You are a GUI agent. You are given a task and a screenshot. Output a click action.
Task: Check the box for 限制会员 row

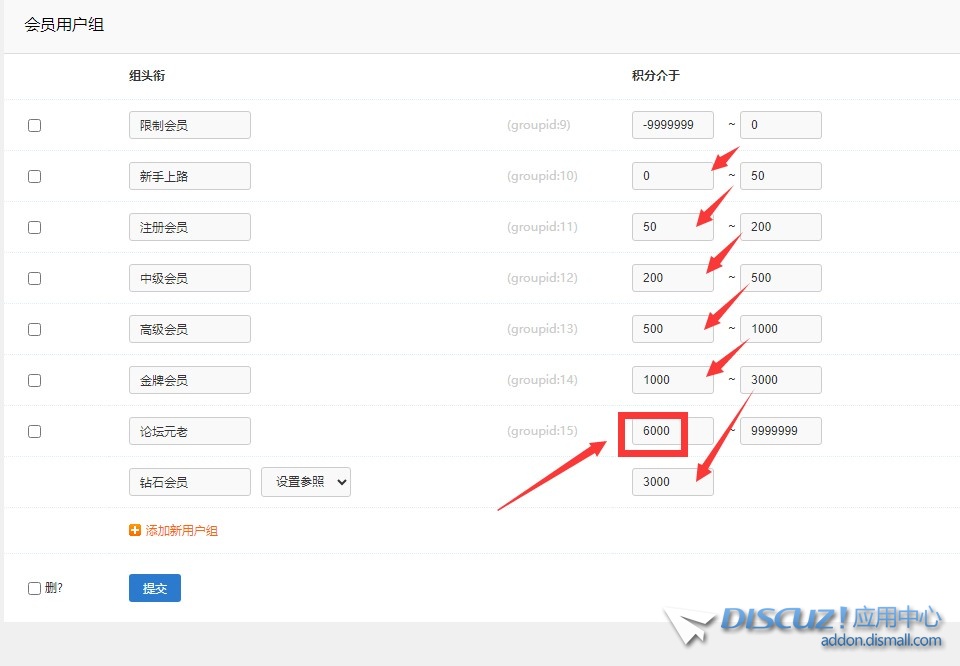point(34,125)
